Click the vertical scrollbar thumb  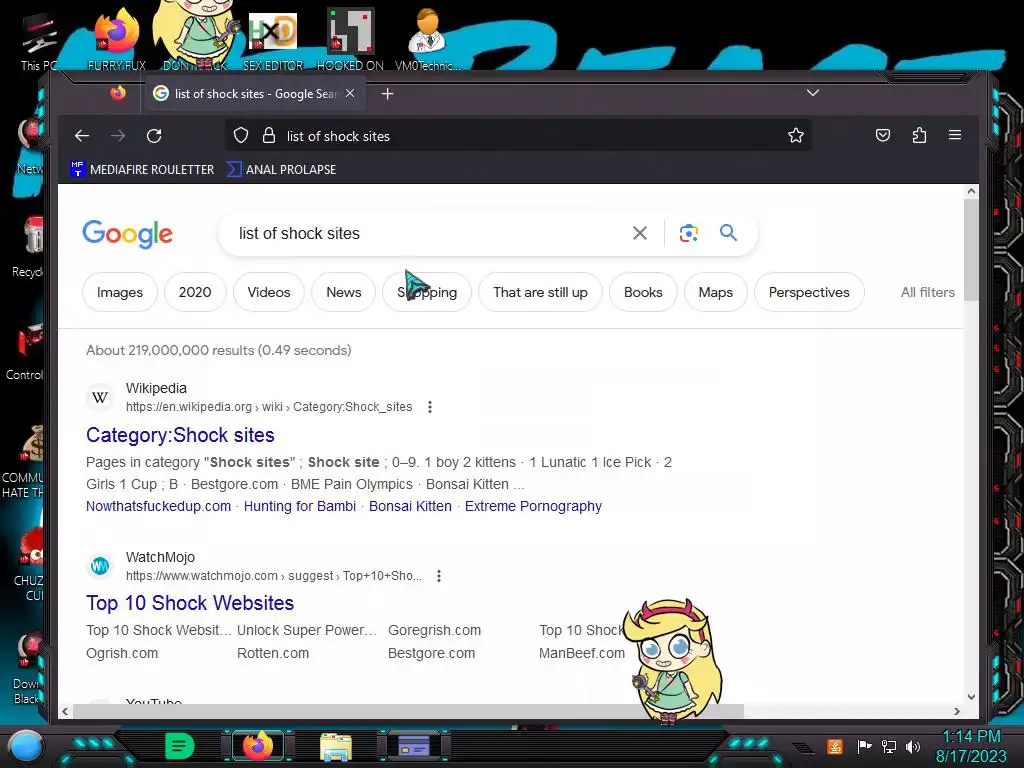[971, 250]
